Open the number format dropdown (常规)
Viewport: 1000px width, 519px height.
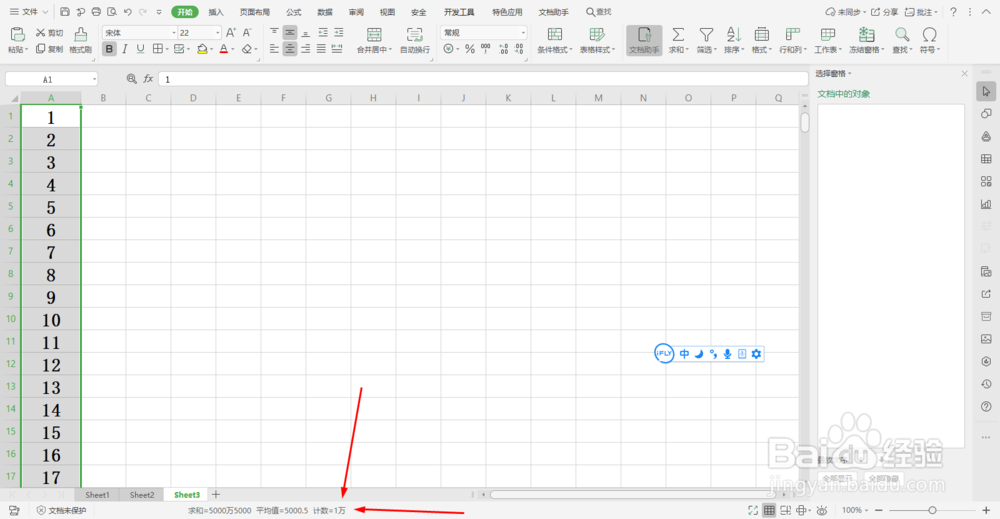coord(523,33)
